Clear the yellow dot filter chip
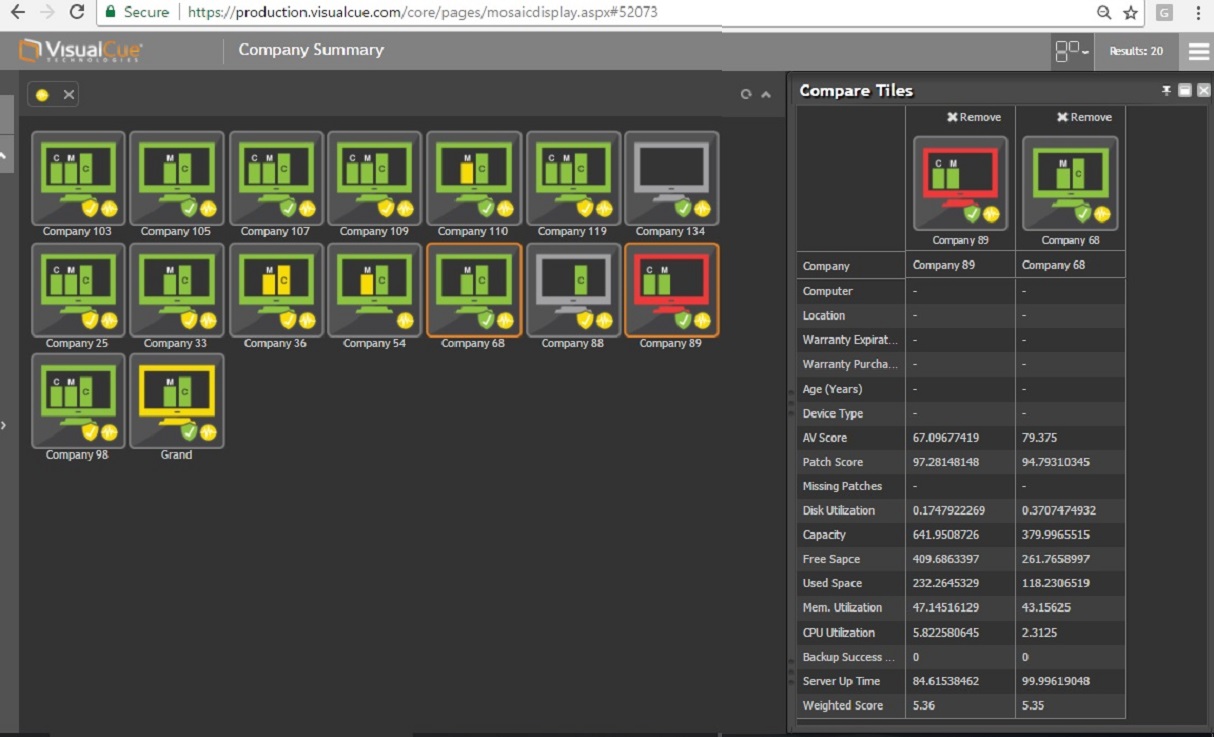1214x737 pixels. [69, 95]
